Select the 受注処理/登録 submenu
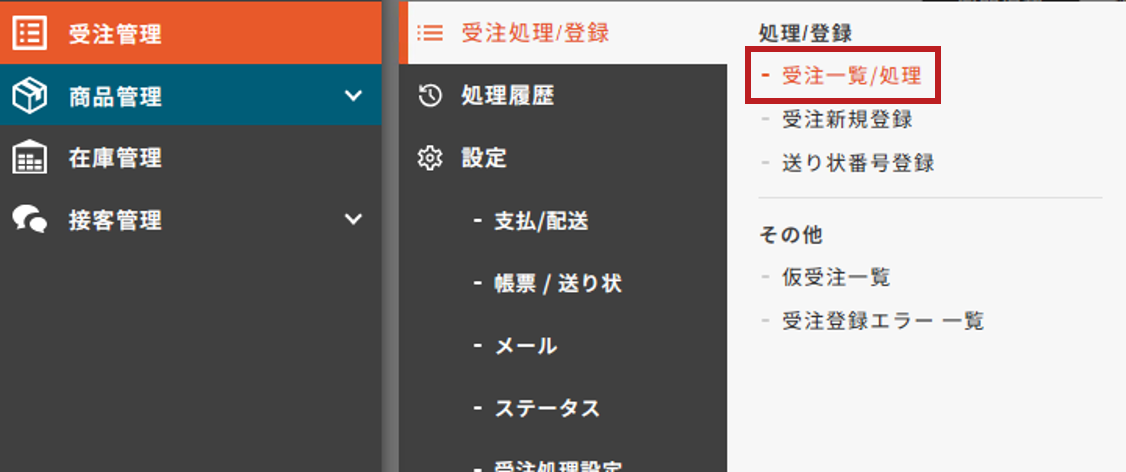The height and width of the screenshot is (472, 1126). click(x=563, y=33)
